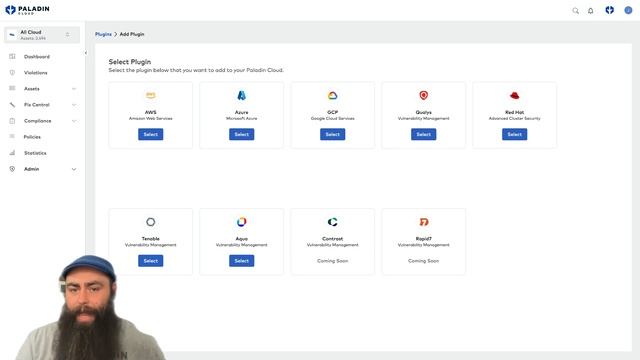Click the Compliance label
640x360 pixels.
click(38, 121)
